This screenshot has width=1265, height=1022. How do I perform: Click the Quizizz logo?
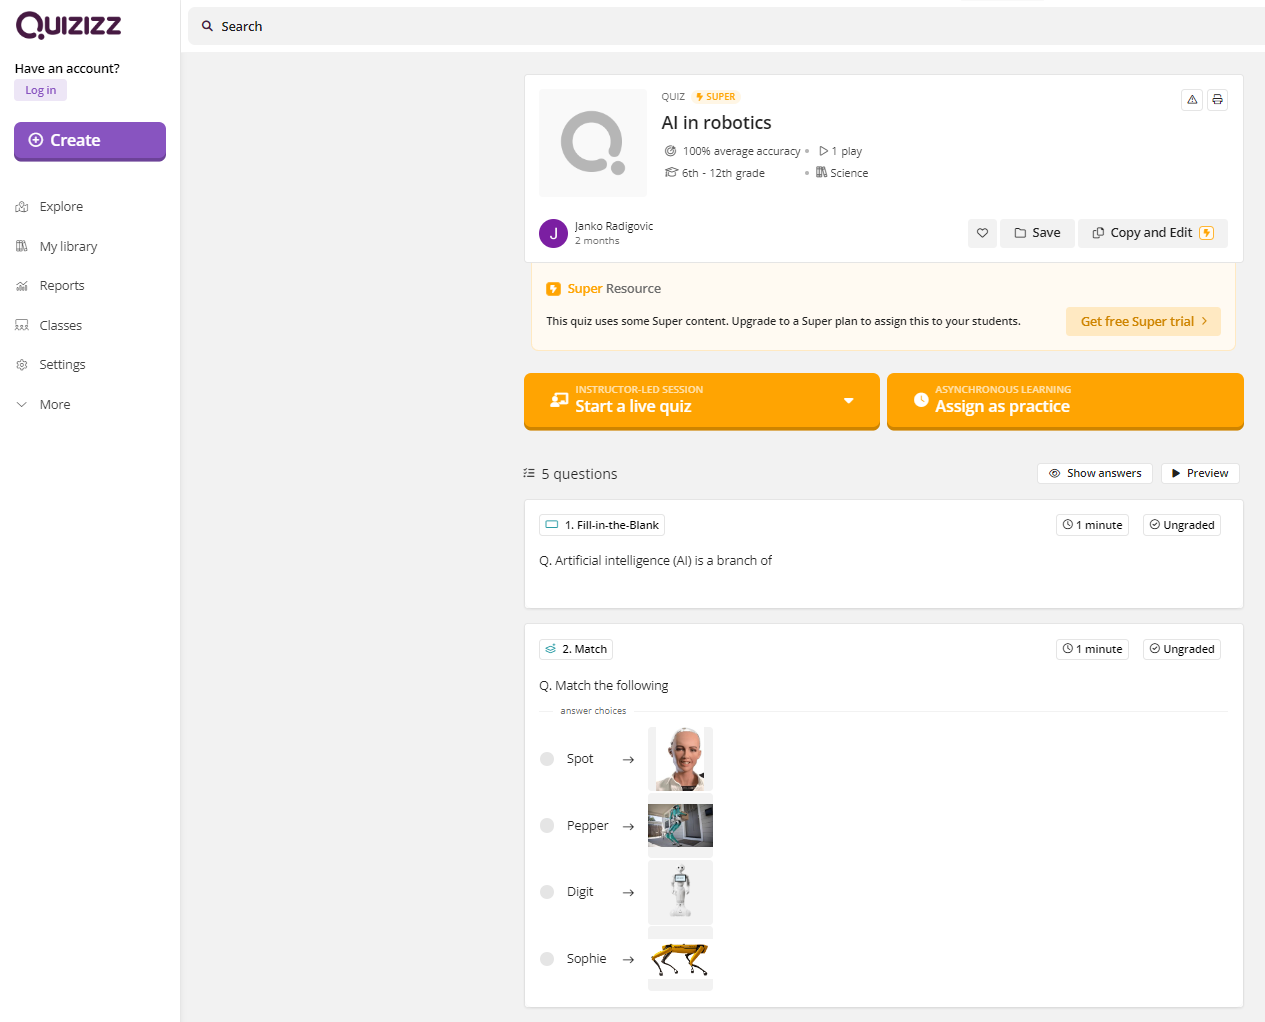click(x=68, y=25)
